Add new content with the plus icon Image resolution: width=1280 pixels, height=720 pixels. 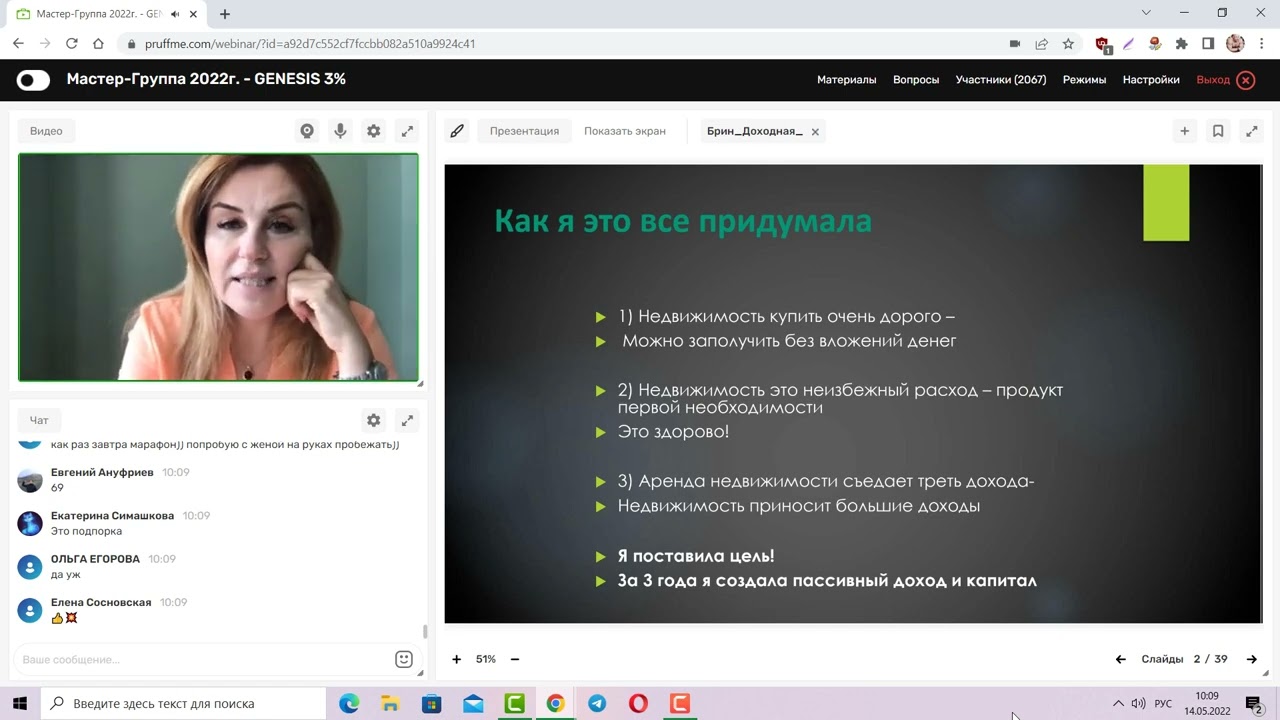pyautogui.click(x=1184, y=130)
